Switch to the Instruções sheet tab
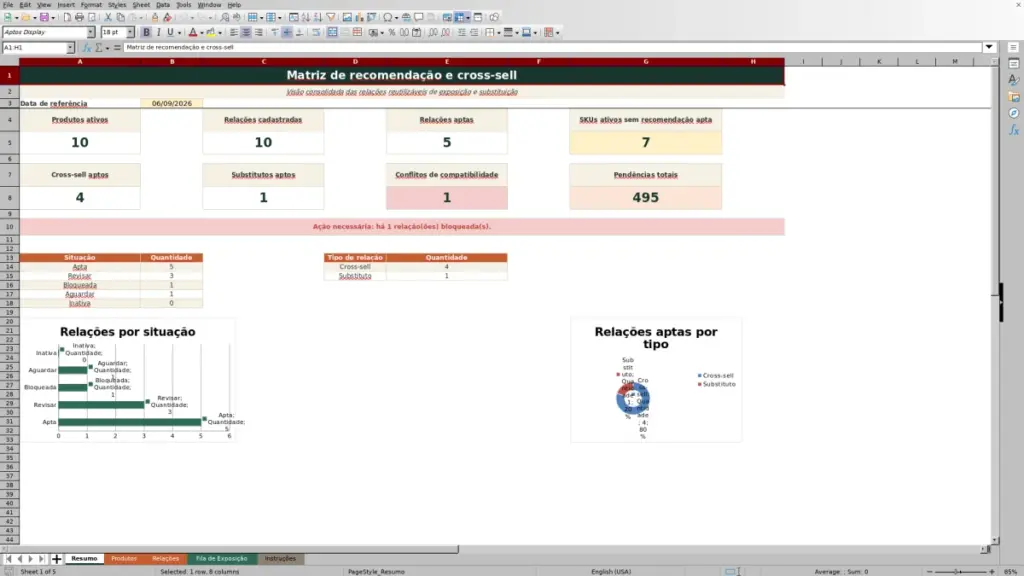 [x=280, y=559]
